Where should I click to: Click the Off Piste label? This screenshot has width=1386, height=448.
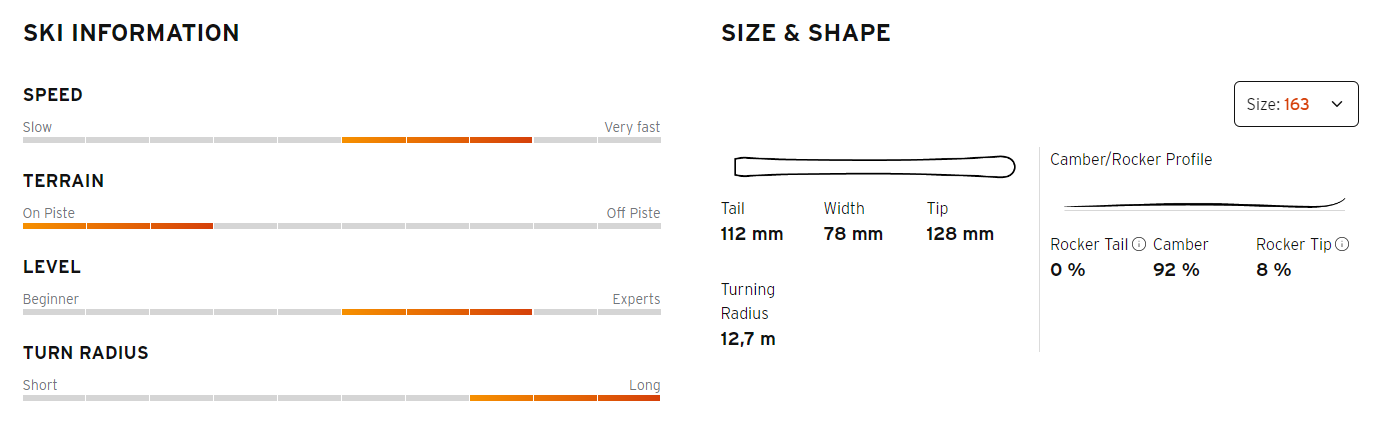(x=633, y=213)
